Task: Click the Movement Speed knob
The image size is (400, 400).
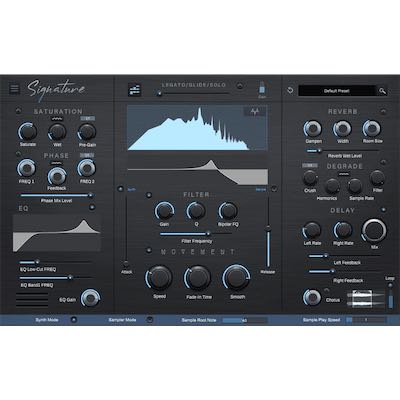Action: point(159,278)
